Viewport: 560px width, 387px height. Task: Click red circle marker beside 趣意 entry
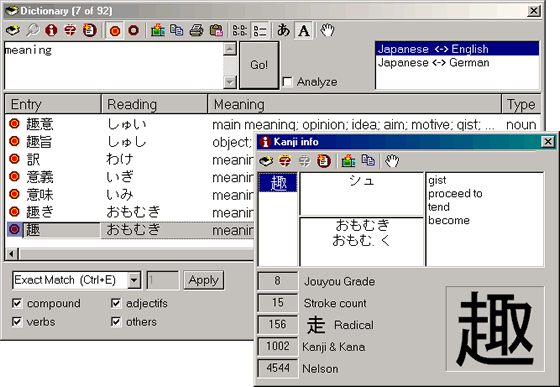[14, 124]
